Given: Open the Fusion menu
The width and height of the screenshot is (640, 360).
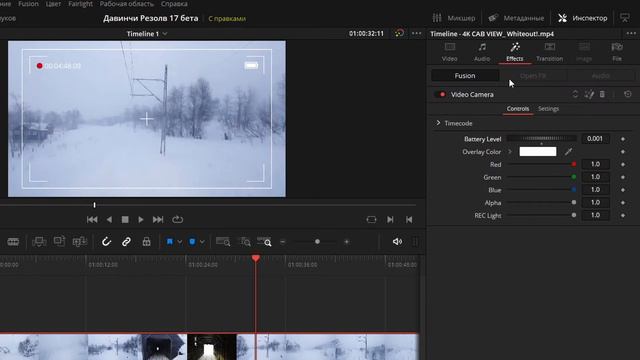Looking at the screenshot, I should tap(28, 4).
